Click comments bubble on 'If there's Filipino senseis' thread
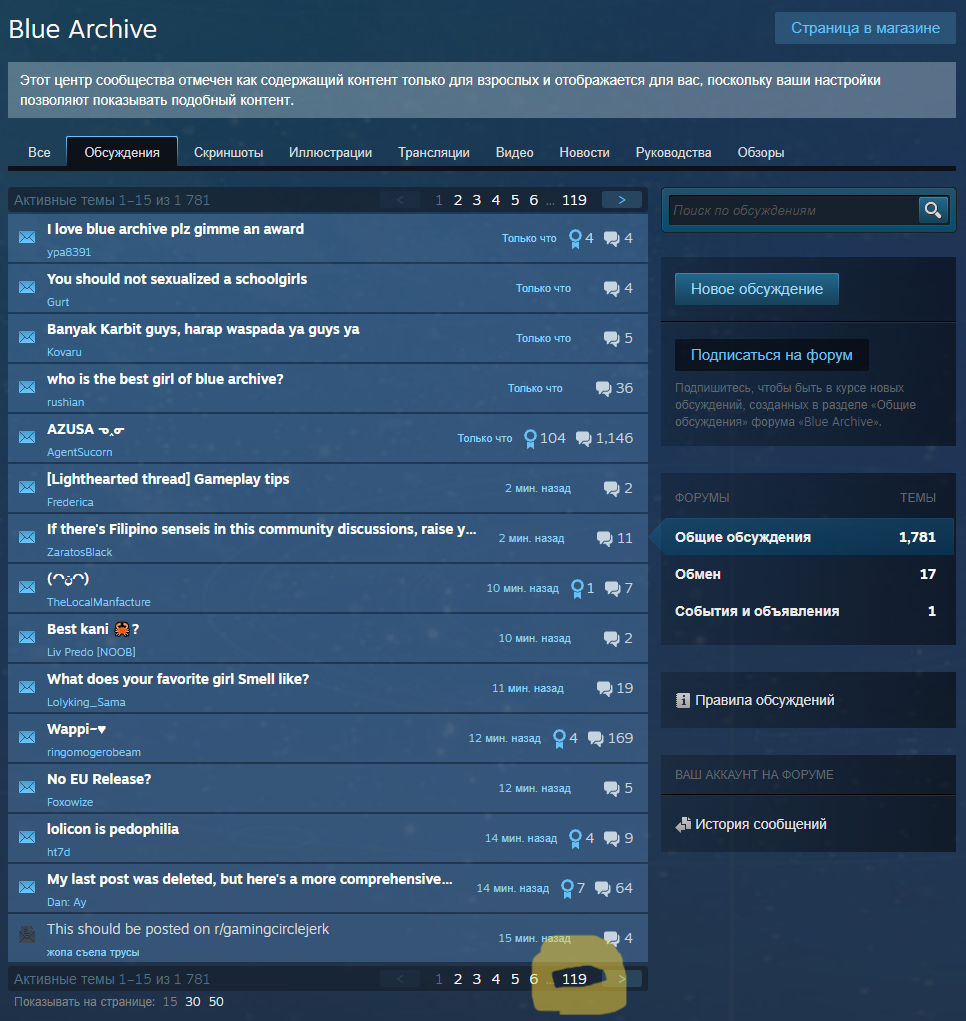 [x=605, y=538]
